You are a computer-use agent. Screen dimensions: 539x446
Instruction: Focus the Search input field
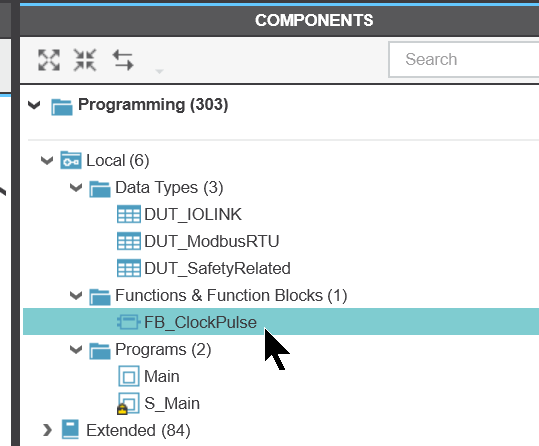click(464, 59)
